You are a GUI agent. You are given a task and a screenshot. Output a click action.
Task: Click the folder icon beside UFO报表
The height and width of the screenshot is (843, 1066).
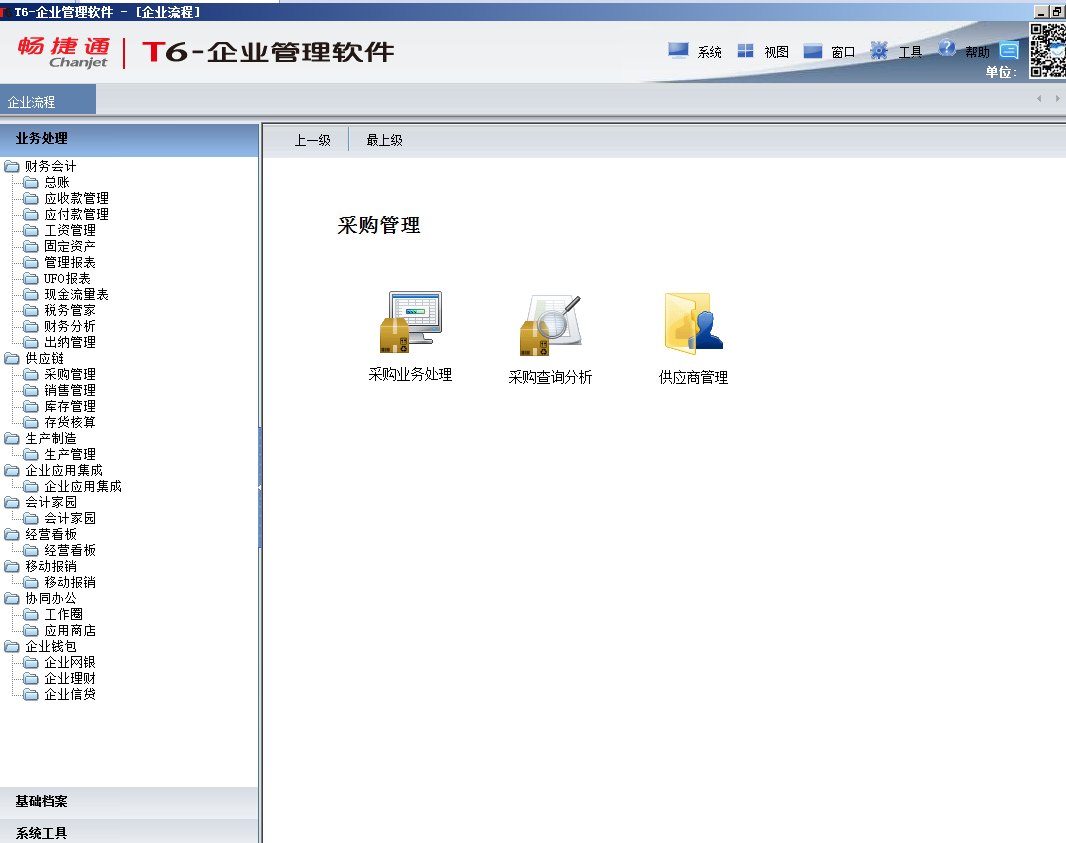(x=31, y=279)
